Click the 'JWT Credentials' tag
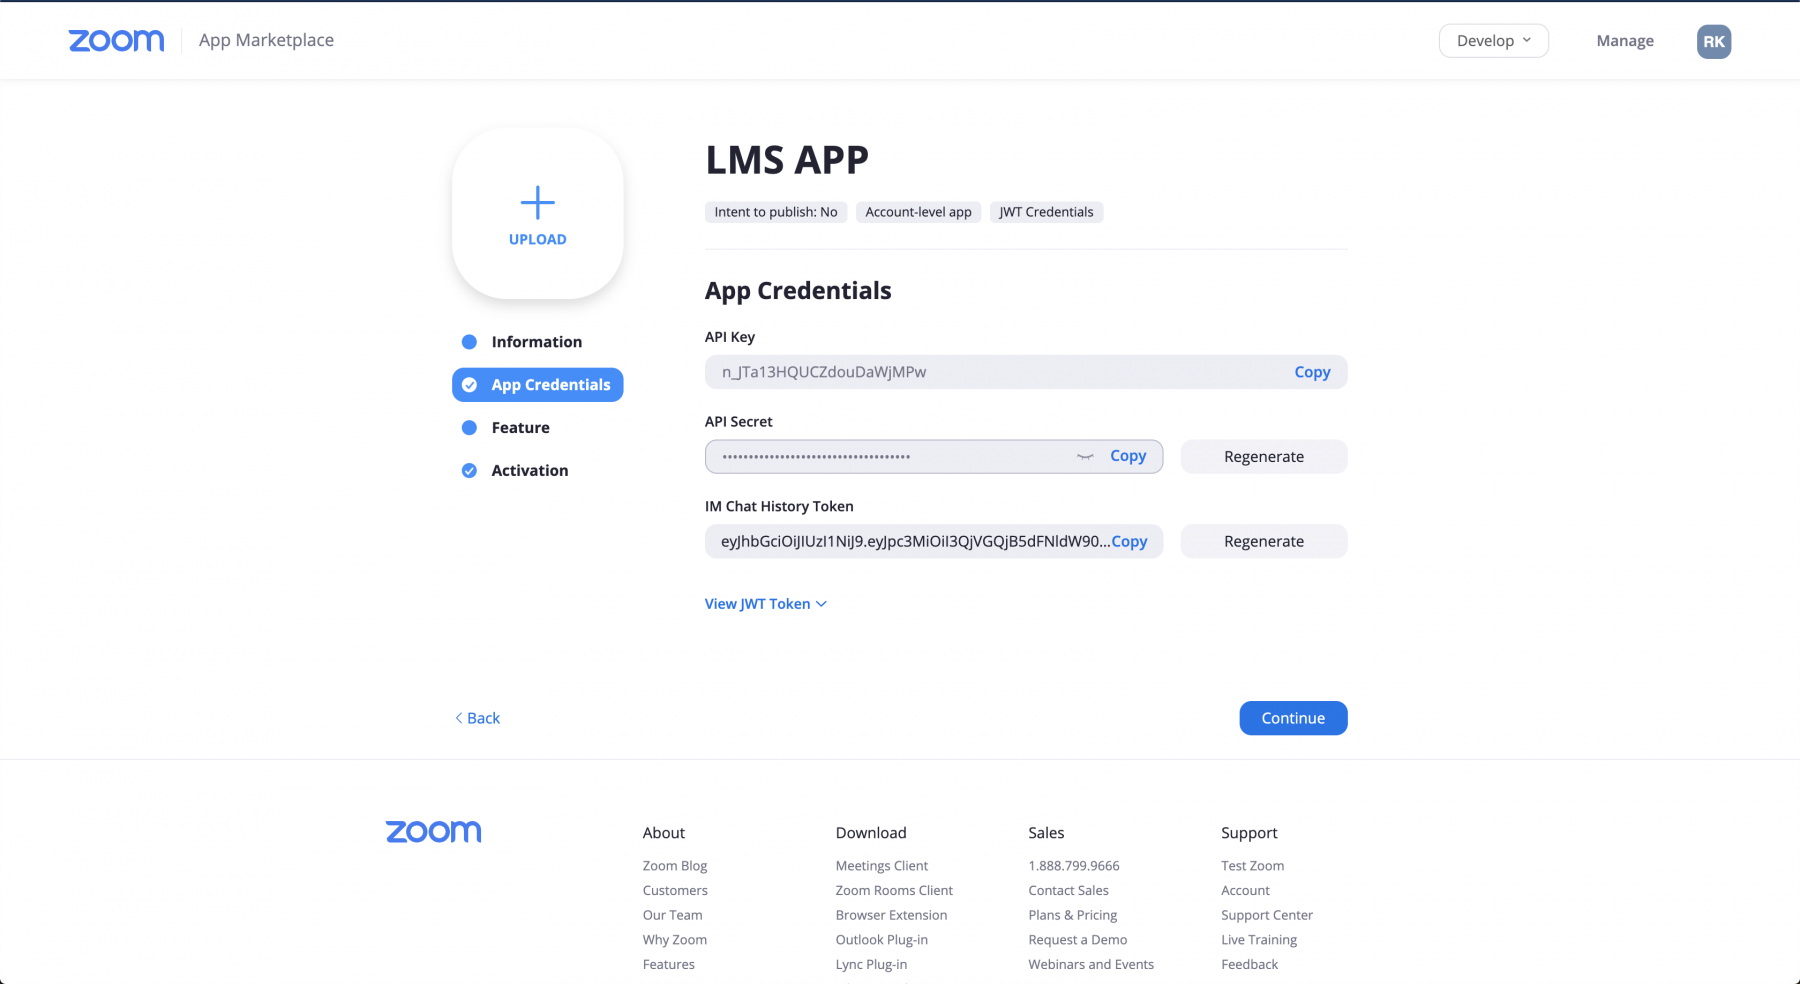Screen dimensions: 1800x984 (x=1046, y=212)
